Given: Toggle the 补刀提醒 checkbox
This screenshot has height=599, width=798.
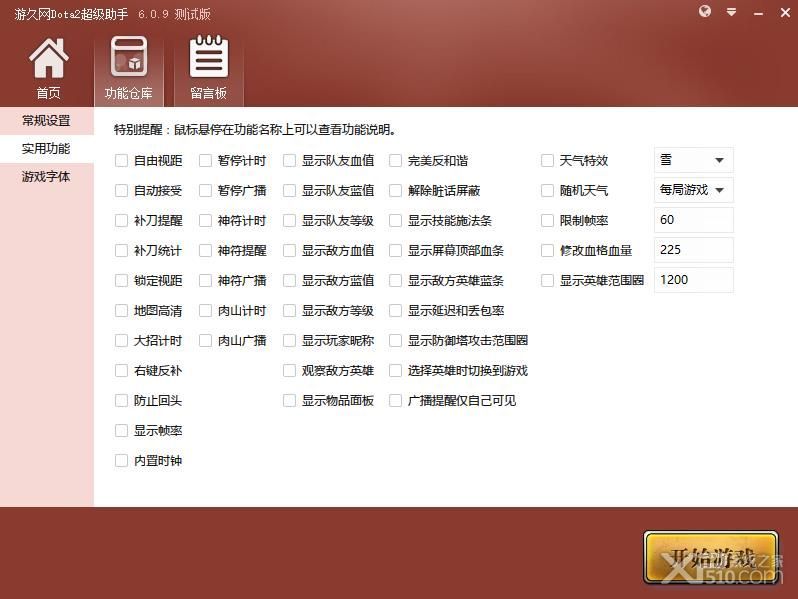Looking at the screenshot, I should coord(121,221).
